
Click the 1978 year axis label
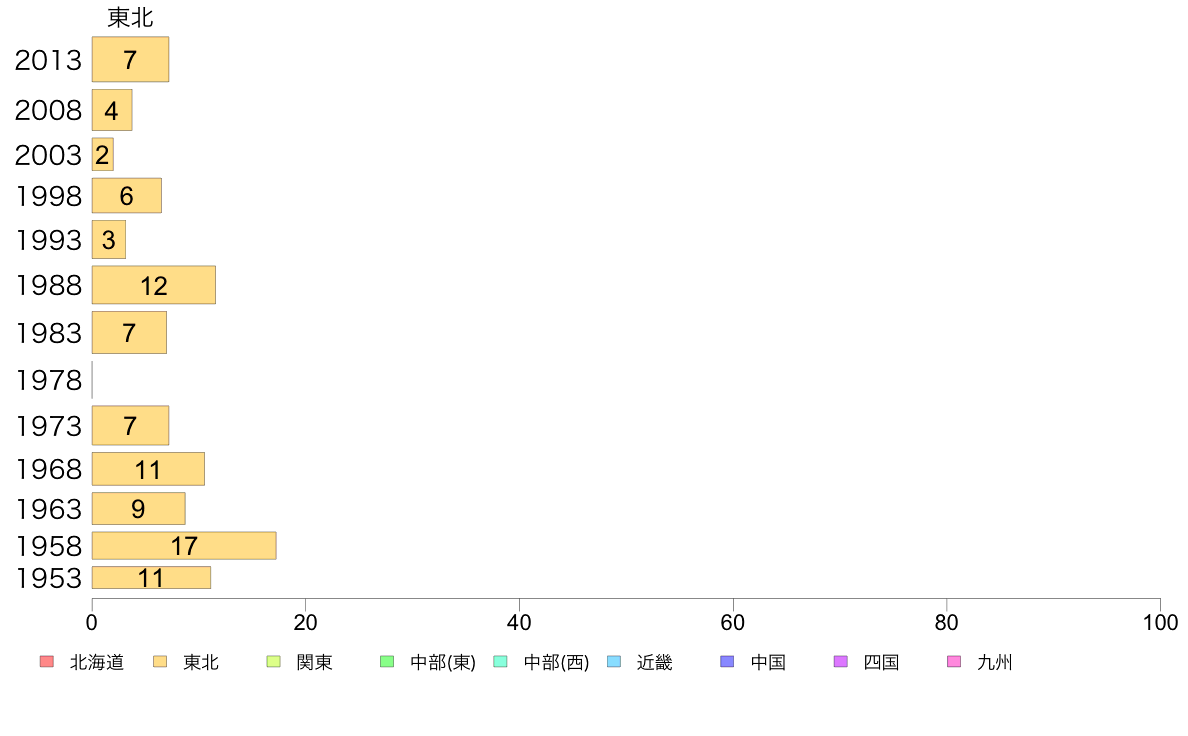[49, 381]
